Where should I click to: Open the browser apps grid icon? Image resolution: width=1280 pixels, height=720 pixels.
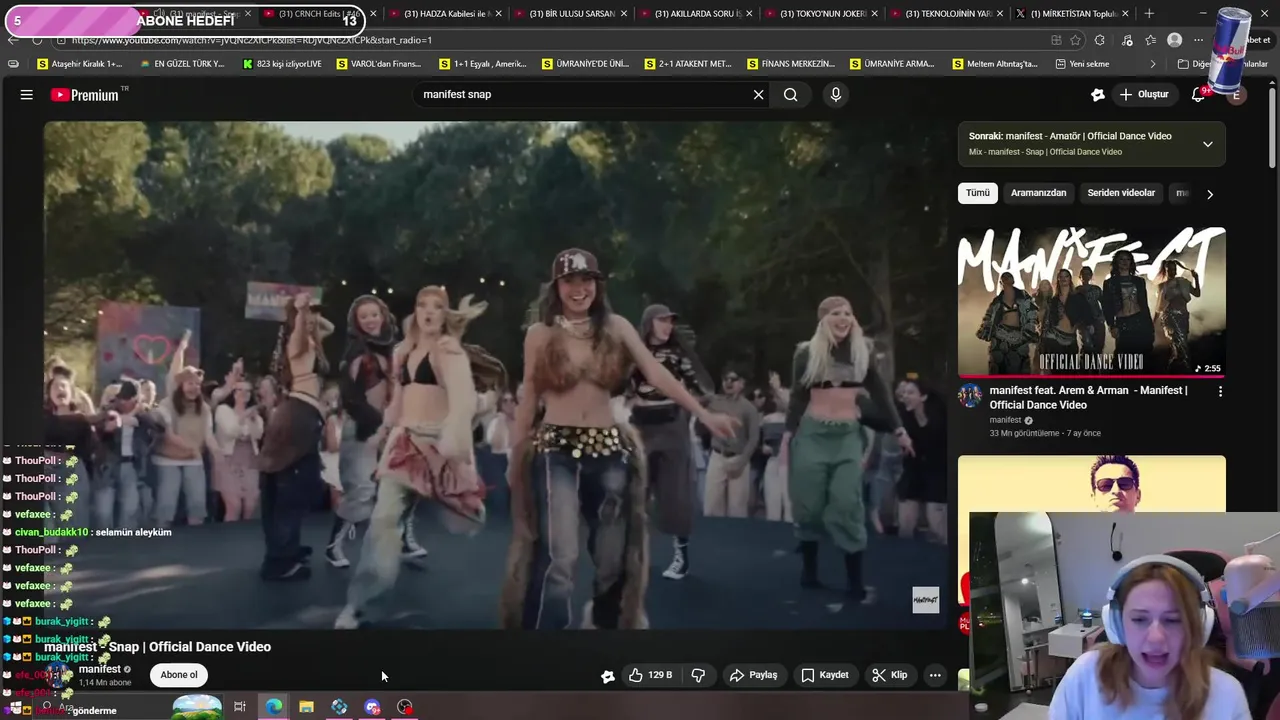(x=1056, y=40)
